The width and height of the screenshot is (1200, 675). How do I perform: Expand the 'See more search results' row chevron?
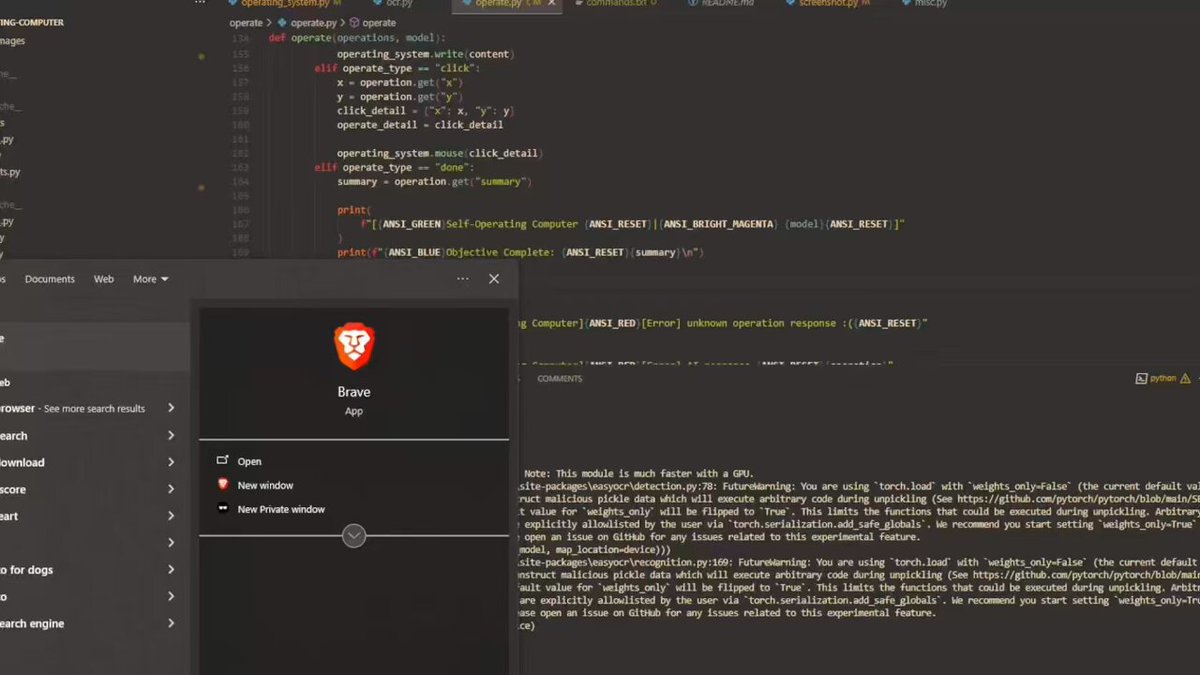pos(171,408)
